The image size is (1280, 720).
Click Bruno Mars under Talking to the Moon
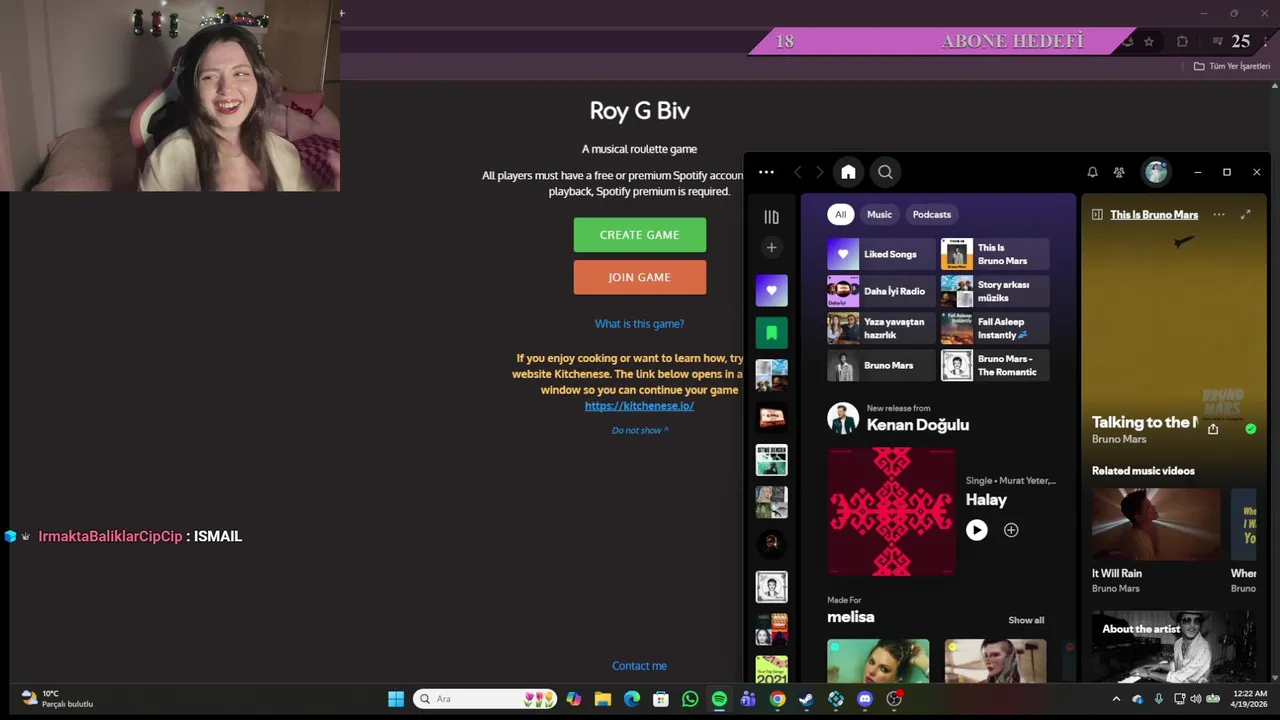[x=1119, y=439]
